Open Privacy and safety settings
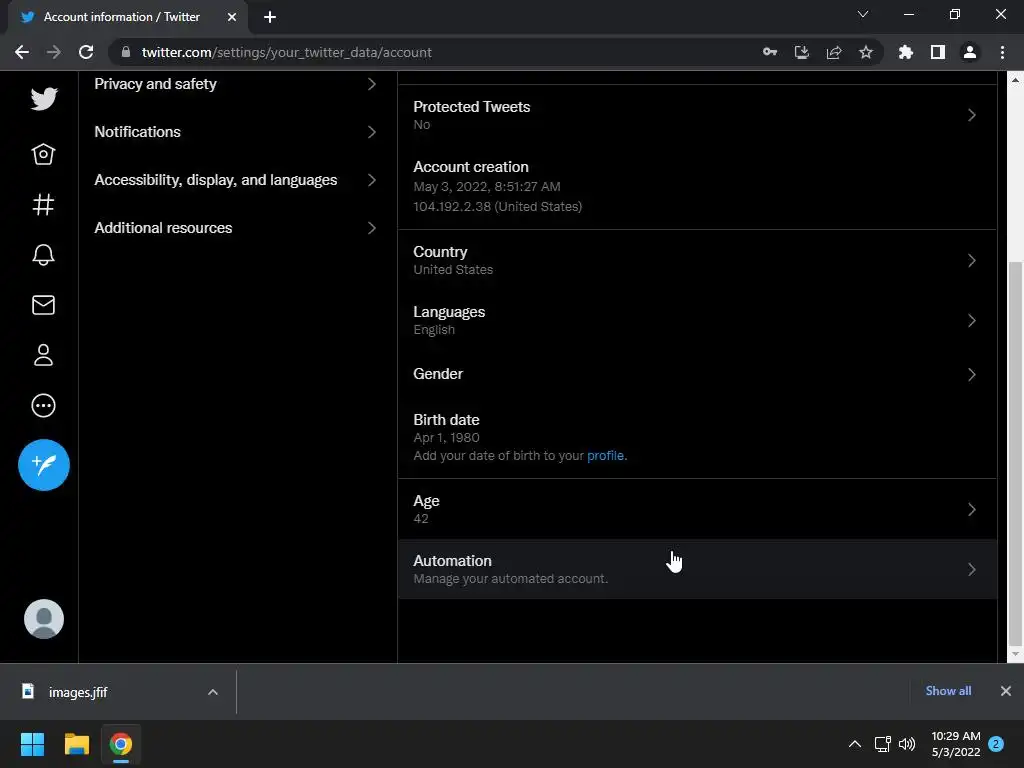Screen dimensions: 1024x768 coord(236,84)
